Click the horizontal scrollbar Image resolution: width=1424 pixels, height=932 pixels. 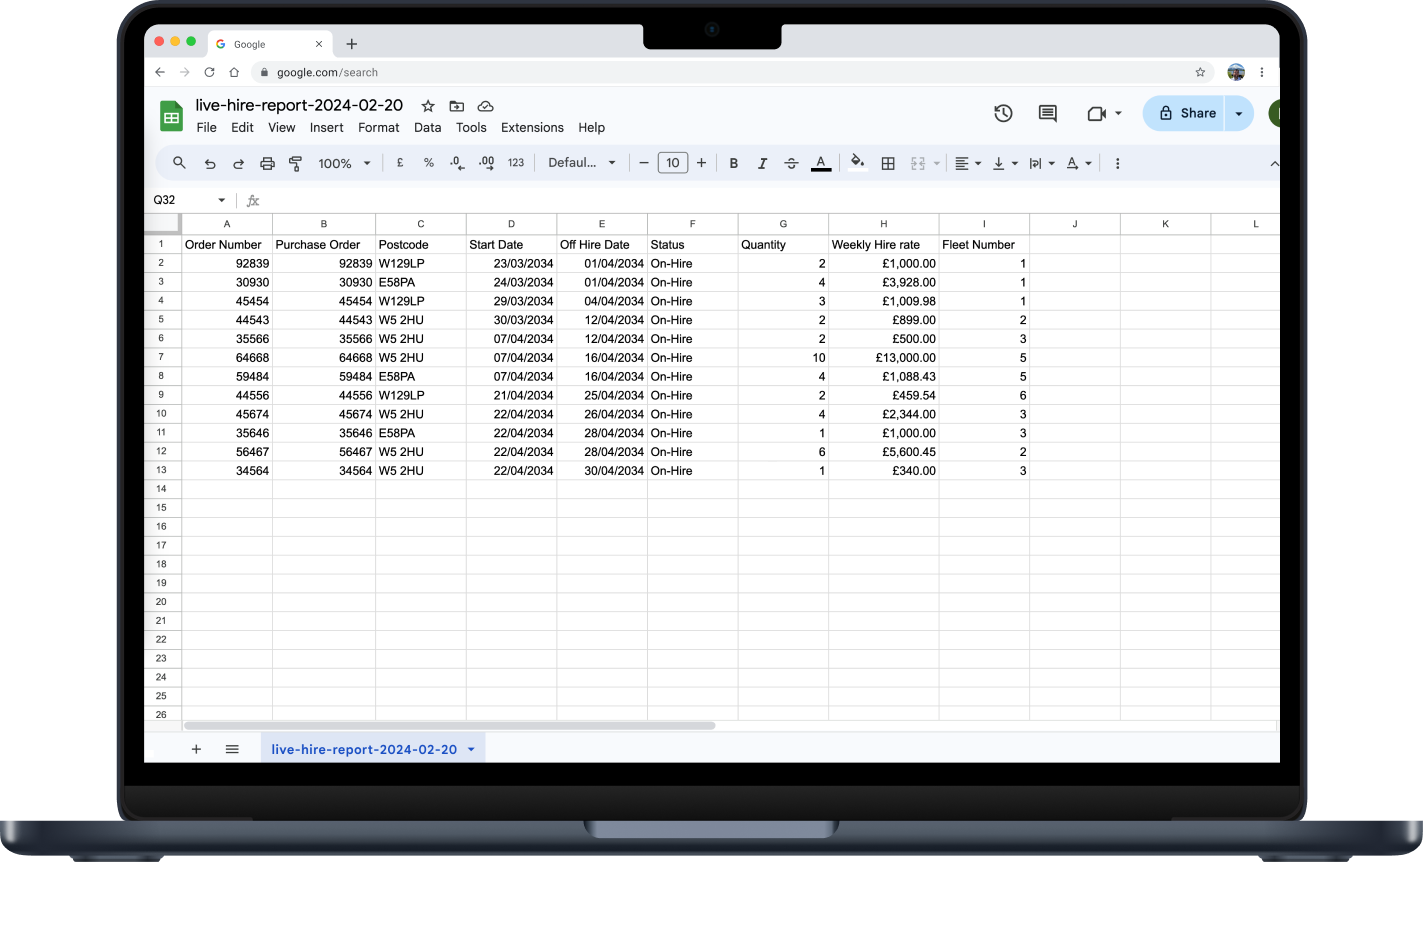point(450,726)
